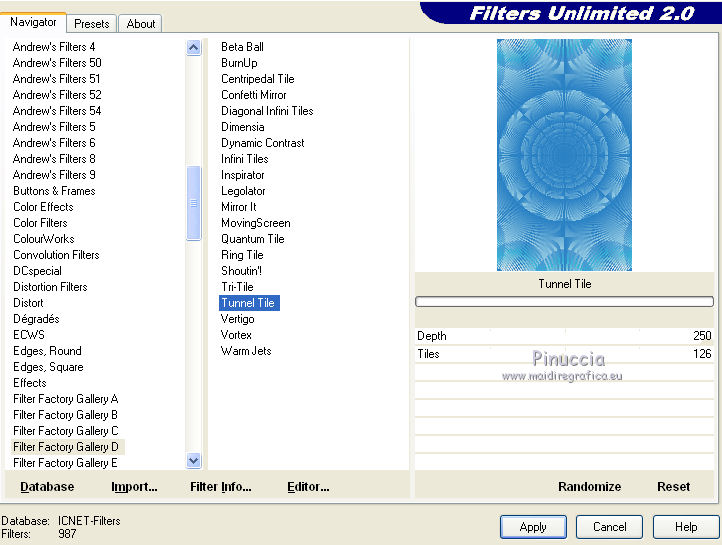Select Andrew's Filters 8 category

pos(54,159)
